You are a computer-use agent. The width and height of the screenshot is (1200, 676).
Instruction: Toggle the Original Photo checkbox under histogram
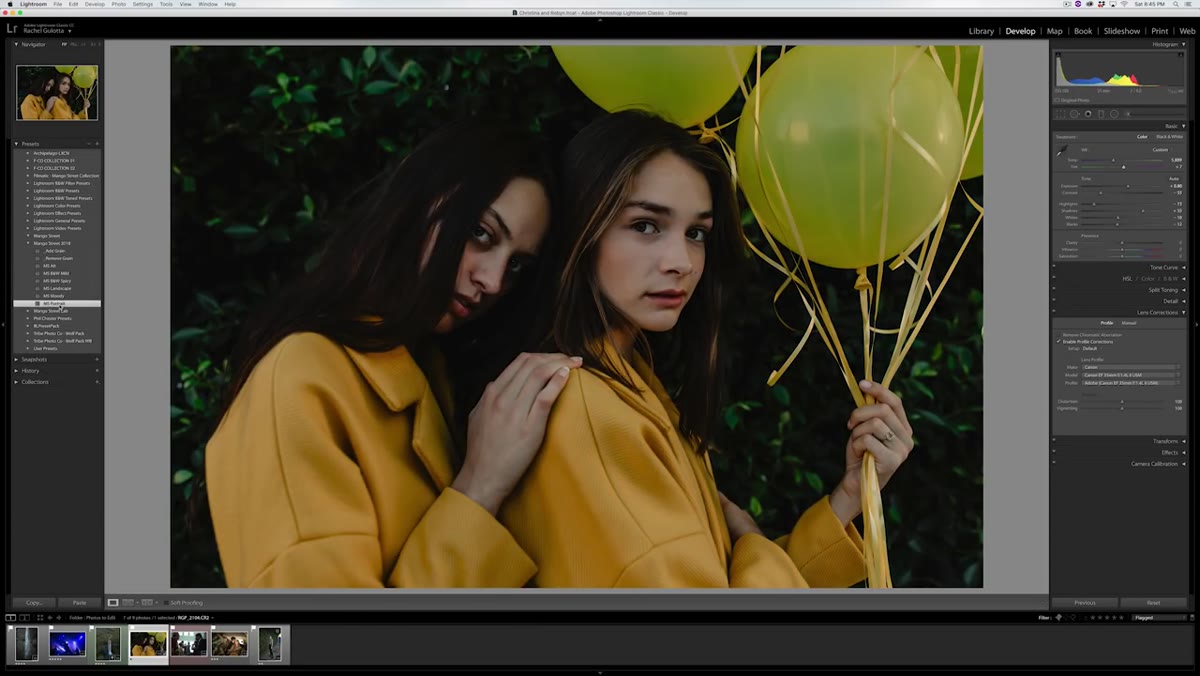coord(1056,100)
